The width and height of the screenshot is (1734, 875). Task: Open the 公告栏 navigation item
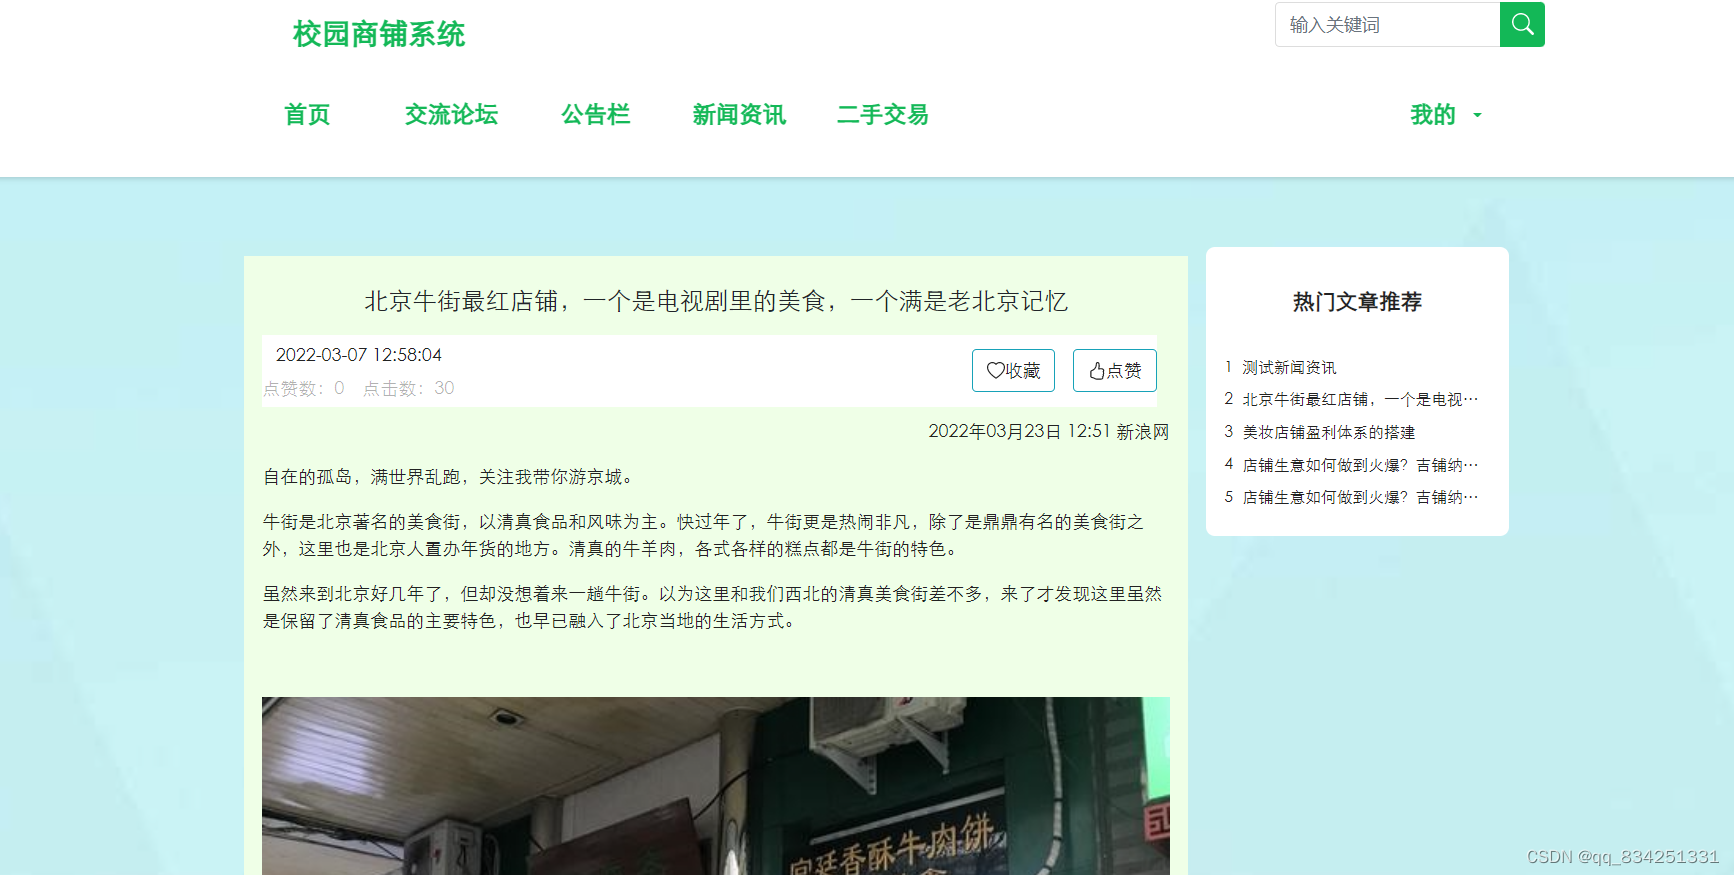(596, 115)
